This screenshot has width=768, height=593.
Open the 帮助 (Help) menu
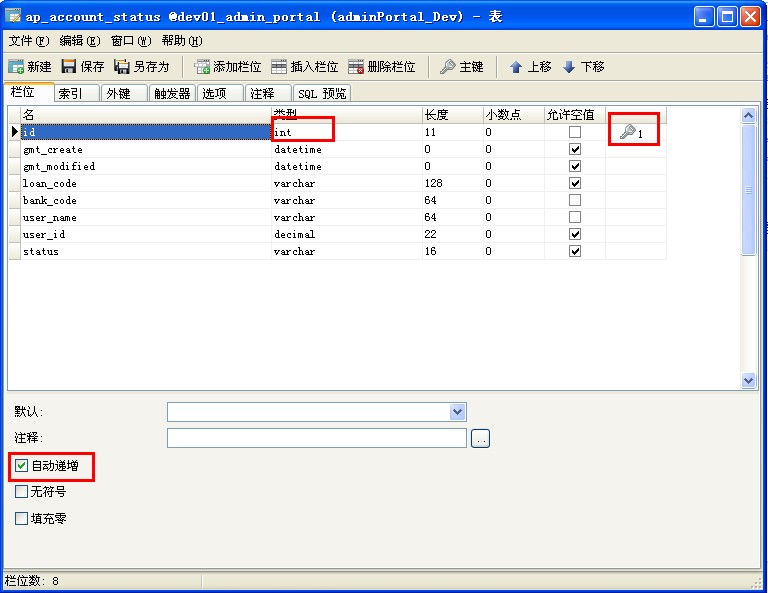pyautogui.click(x=182, y=41)
